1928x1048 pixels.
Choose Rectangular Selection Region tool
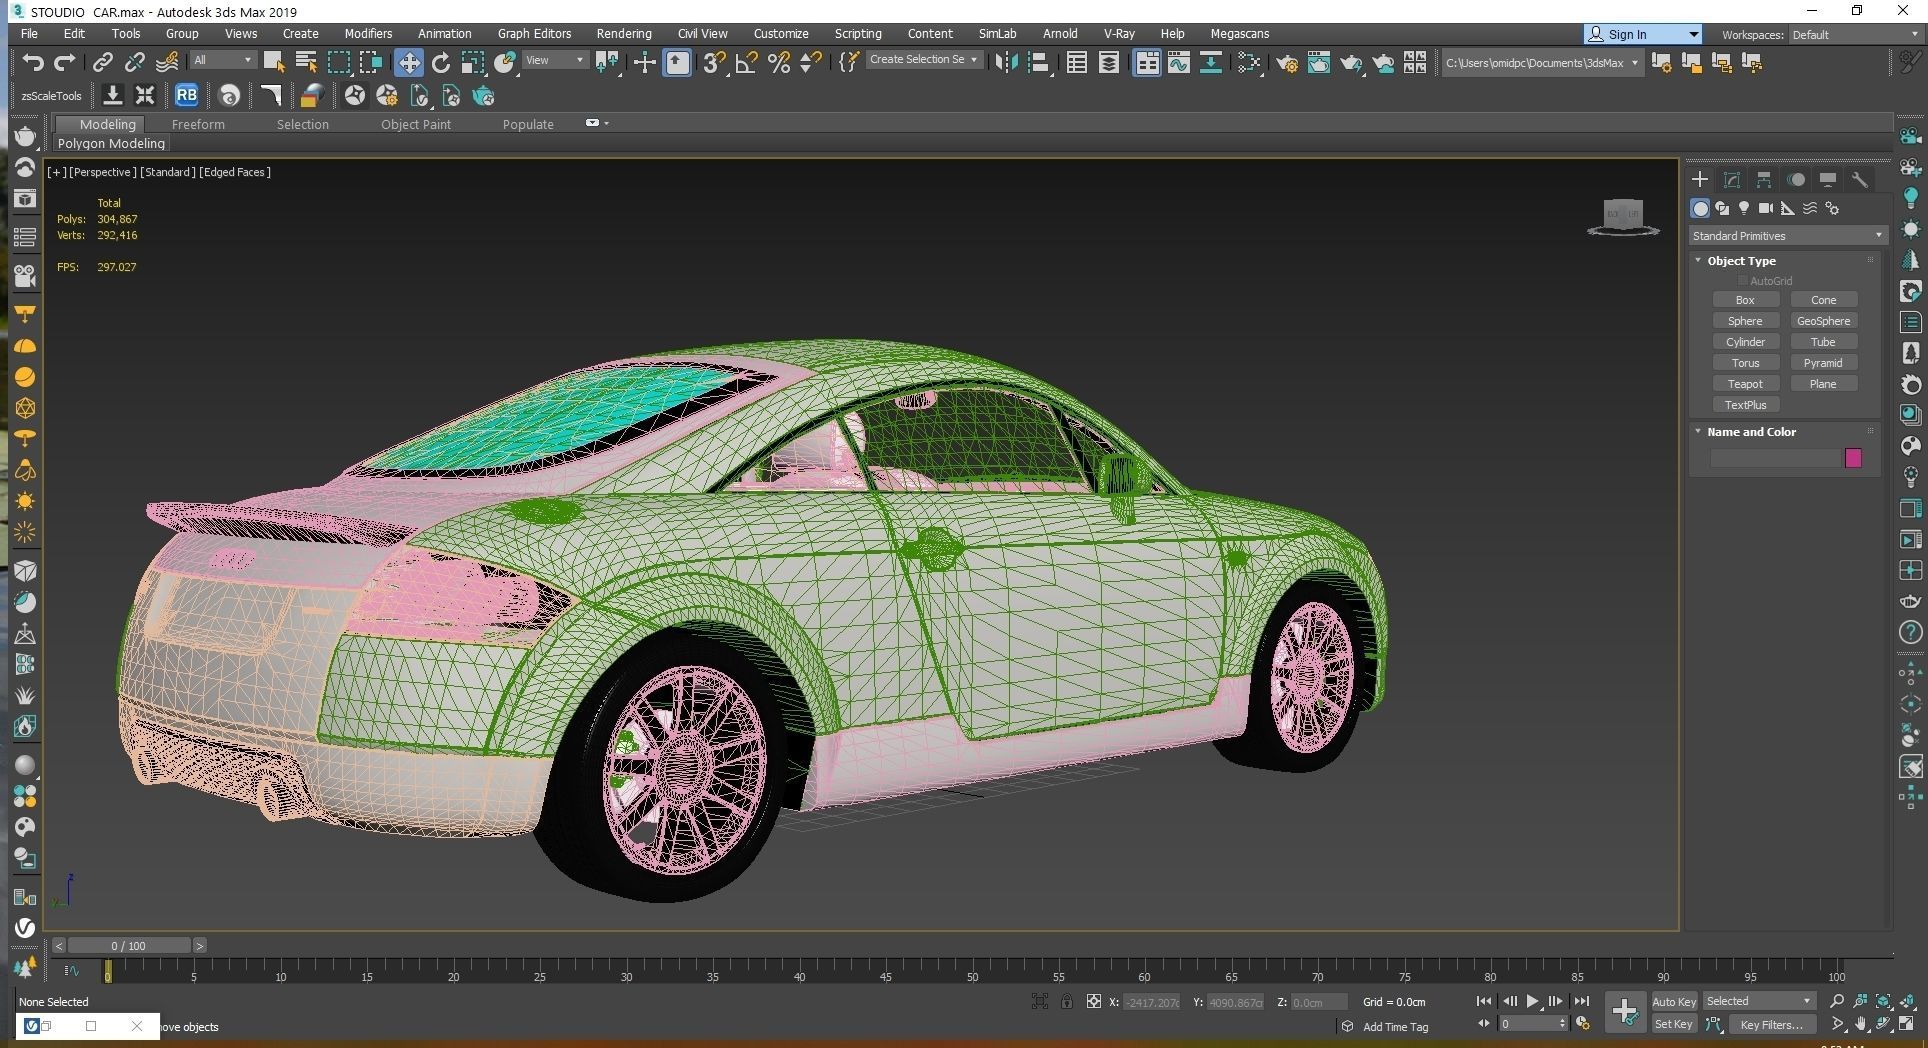pyautogui.click(x=339, y=63)
